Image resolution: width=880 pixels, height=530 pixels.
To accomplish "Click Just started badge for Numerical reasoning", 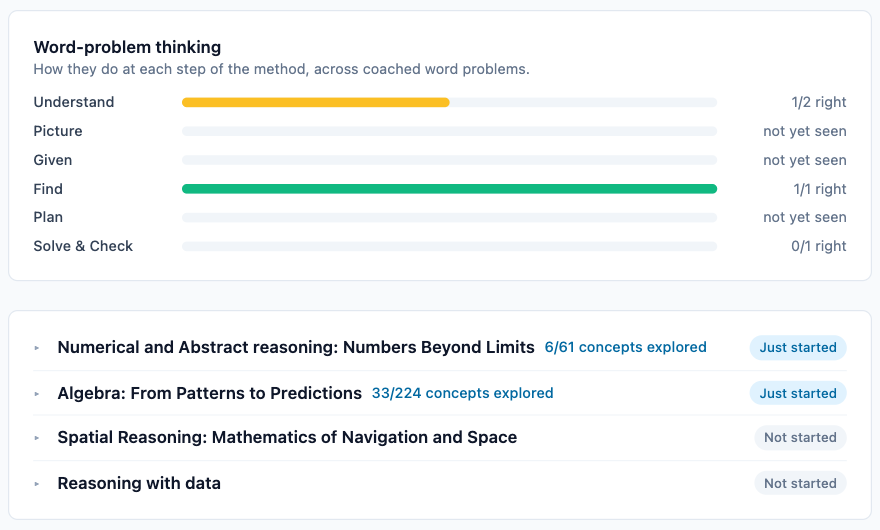I will (x=798, y=348).
